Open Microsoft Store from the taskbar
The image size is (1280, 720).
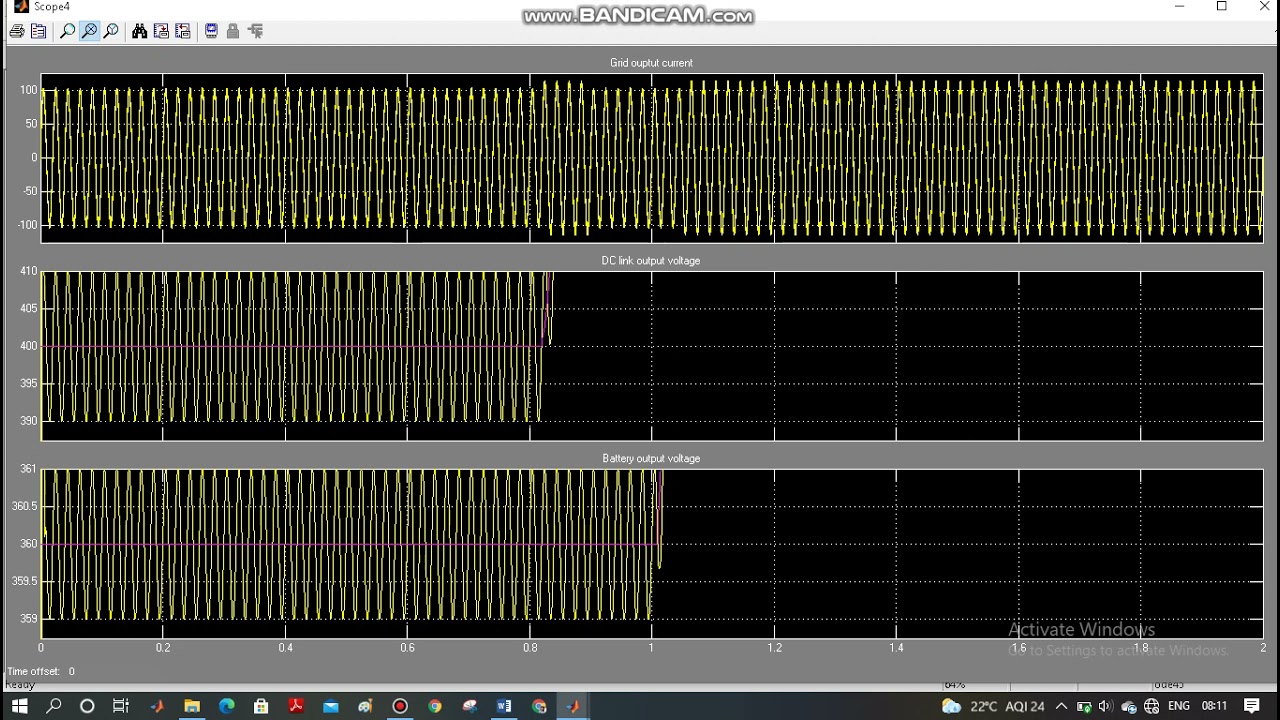coord(261,706)
